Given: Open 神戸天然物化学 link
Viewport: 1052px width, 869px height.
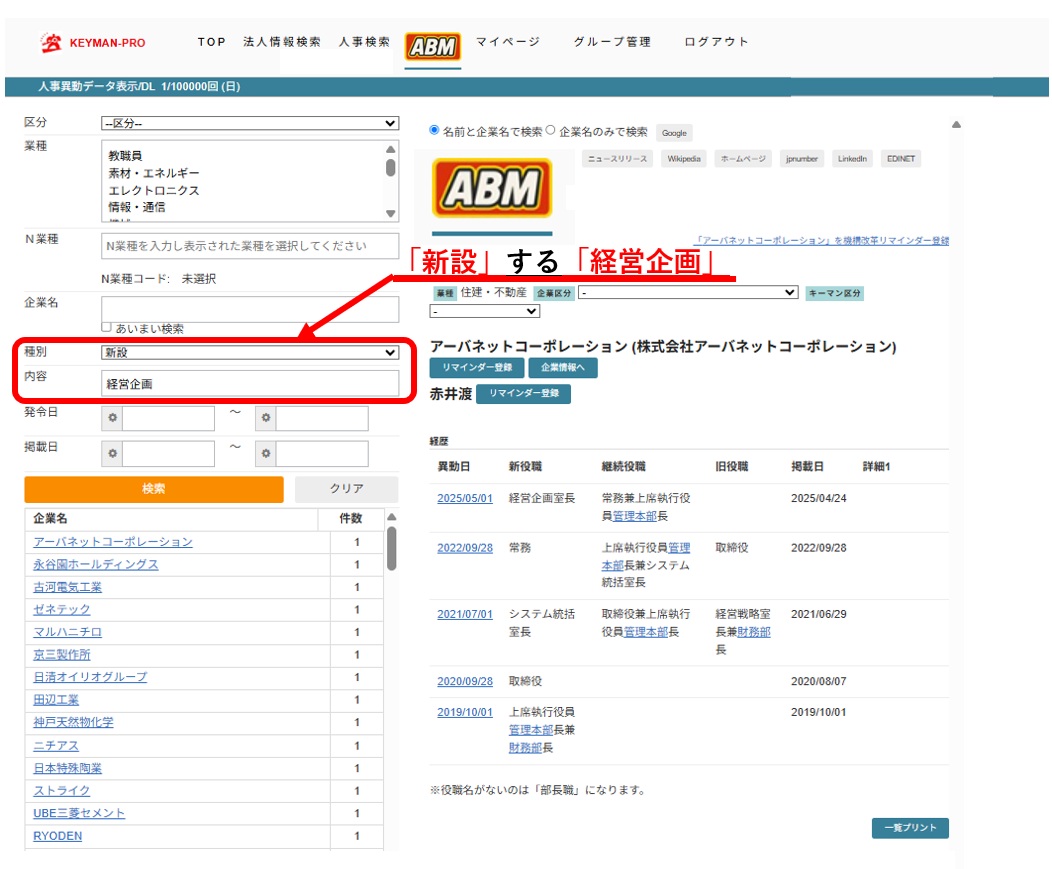Looking at the screenshot, I should 73,722.
